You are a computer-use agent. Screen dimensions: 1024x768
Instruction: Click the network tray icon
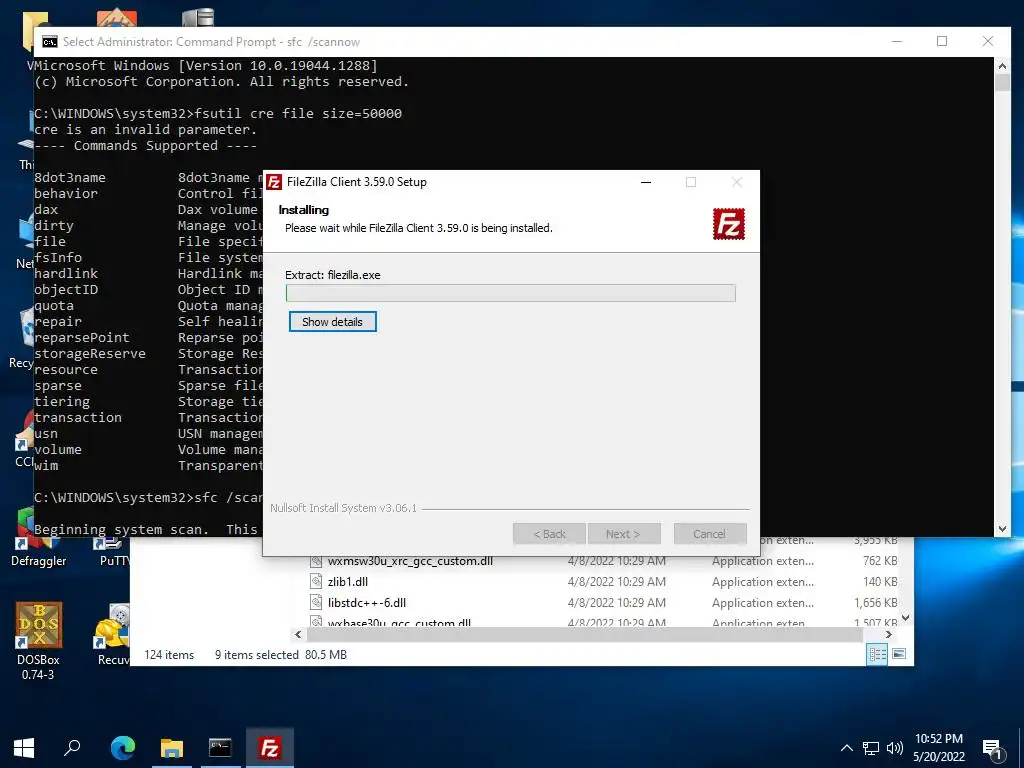pos(871,748)
